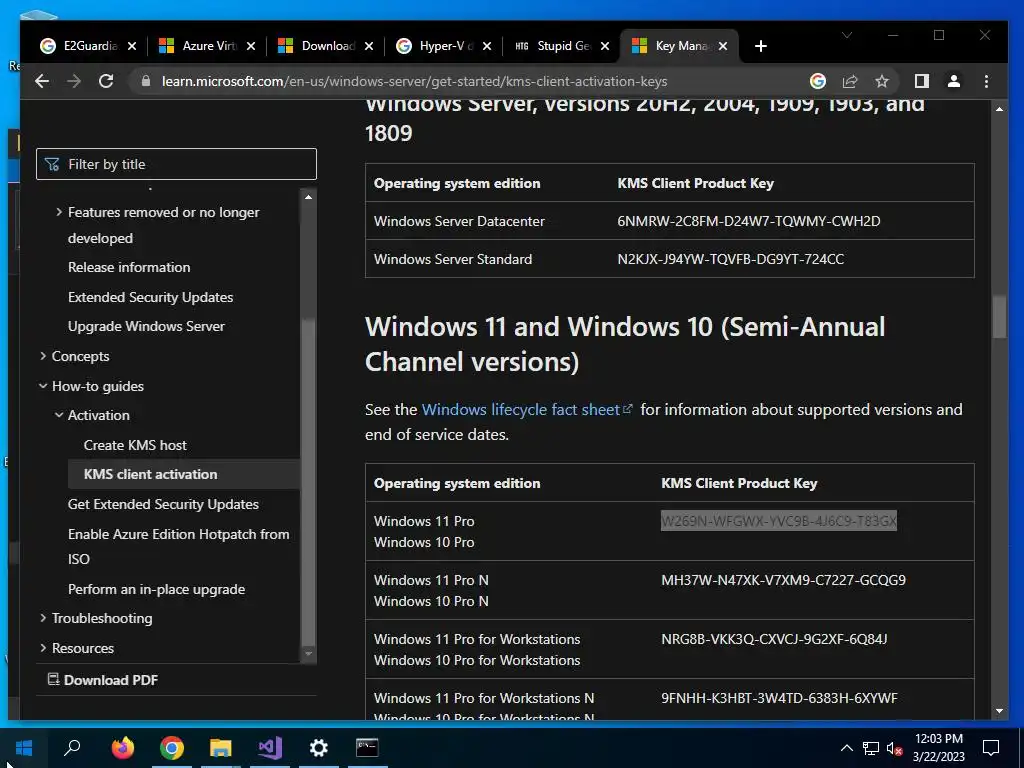Collapse the Activation section
This screenshot has width=1024, height=768.
coord(59,415)
